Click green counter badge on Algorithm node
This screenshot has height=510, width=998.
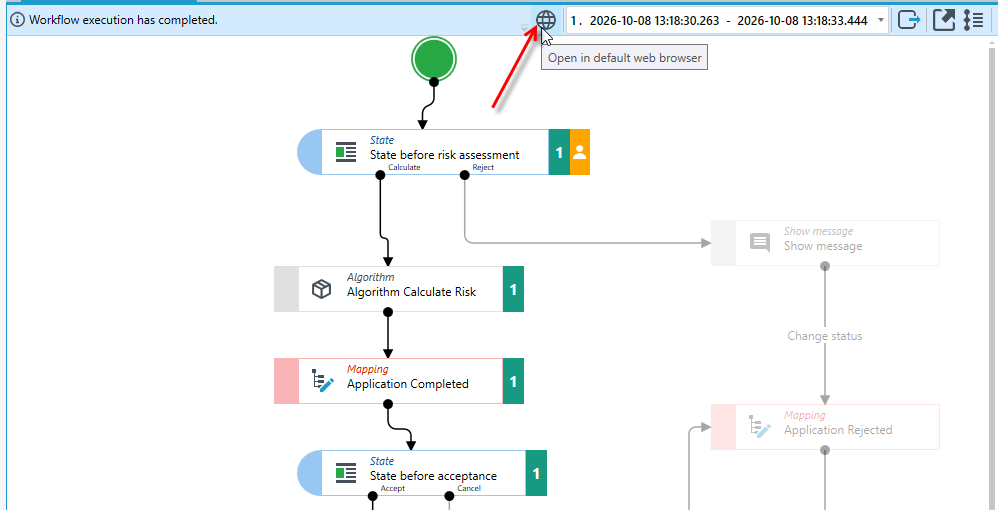pyautogui.click(x=513, y=289)
